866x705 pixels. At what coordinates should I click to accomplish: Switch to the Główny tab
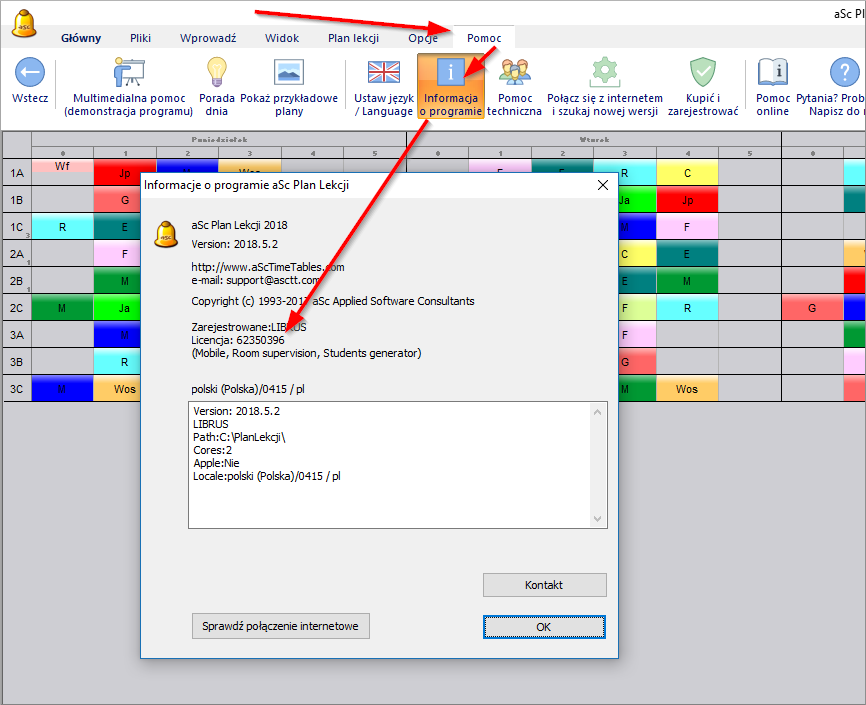point(81,38)
